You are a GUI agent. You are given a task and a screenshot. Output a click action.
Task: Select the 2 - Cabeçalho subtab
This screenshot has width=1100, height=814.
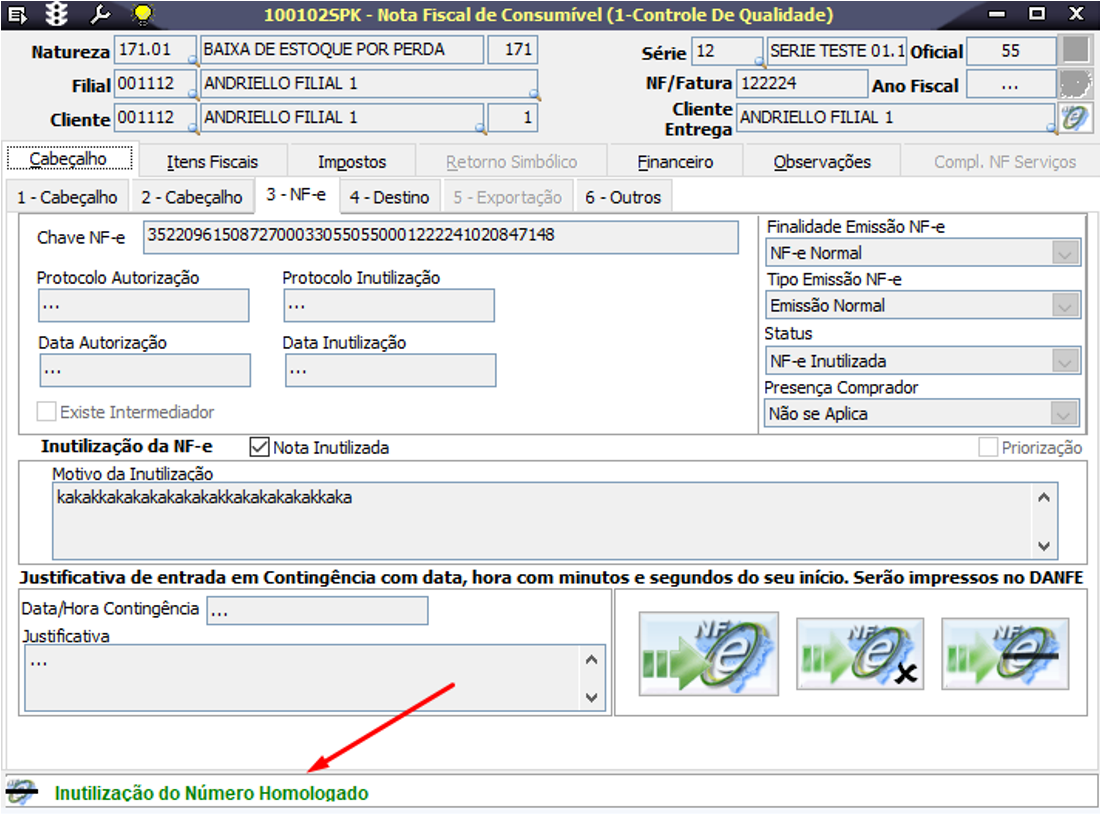(x=192, y=197)
